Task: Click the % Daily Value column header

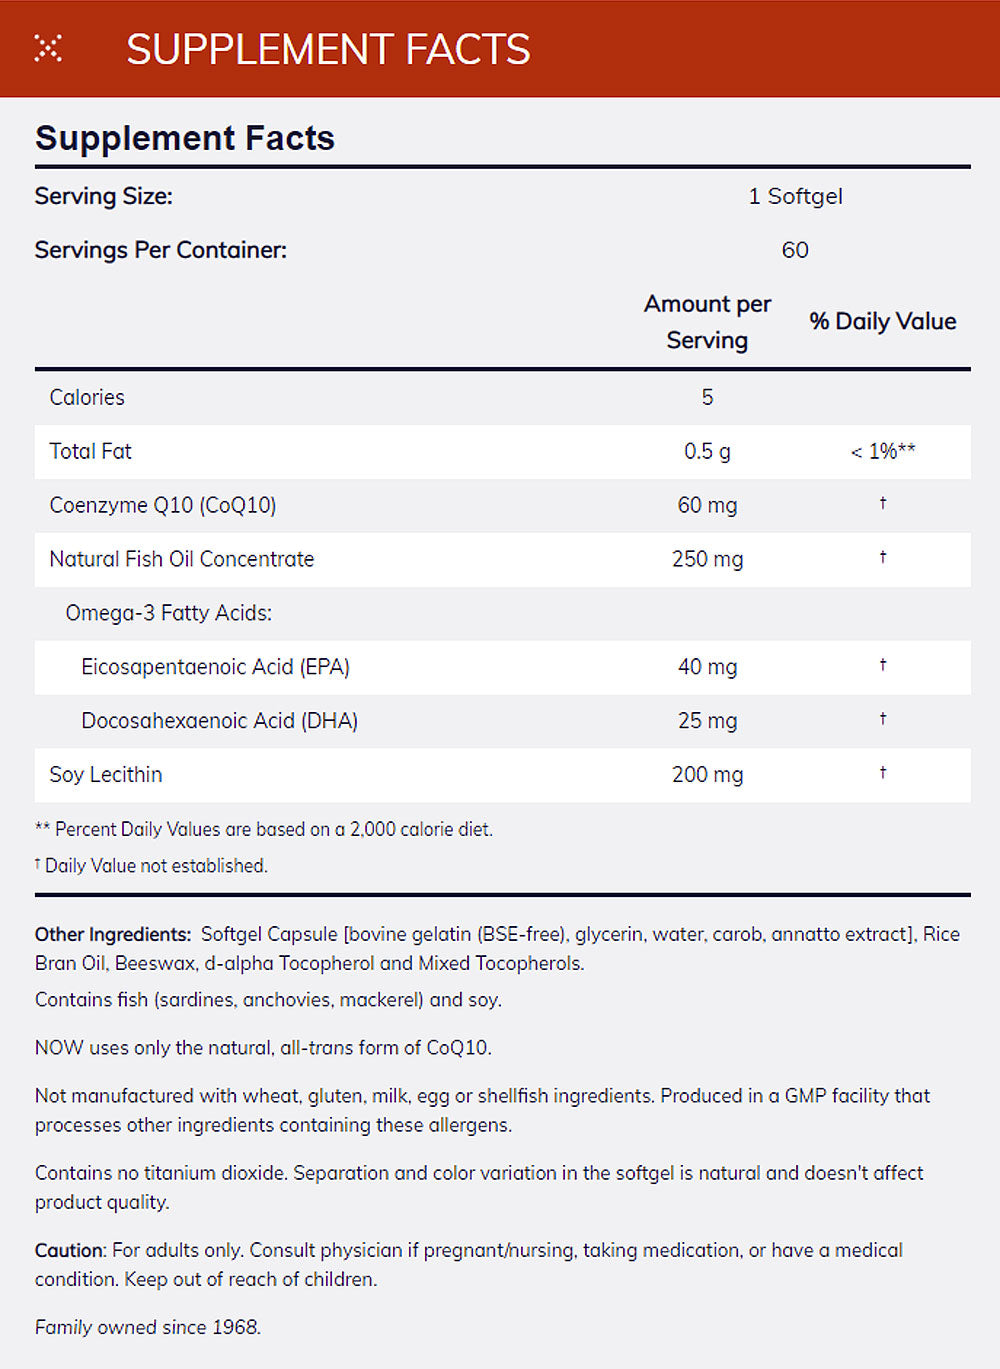Action: 883,321
